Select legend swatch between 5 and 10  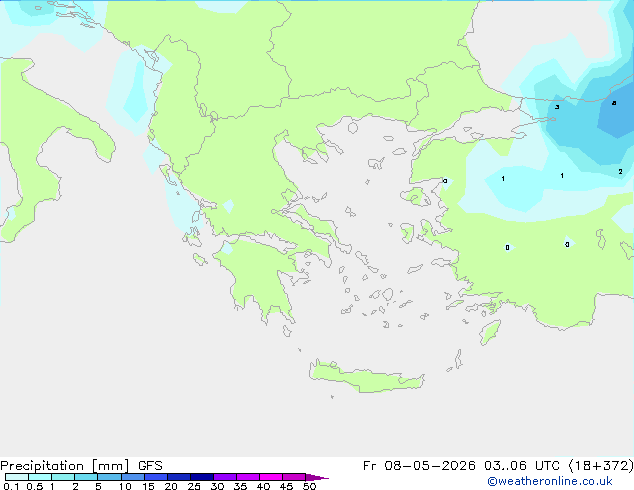pyautogui.click(x=109, y=477)
